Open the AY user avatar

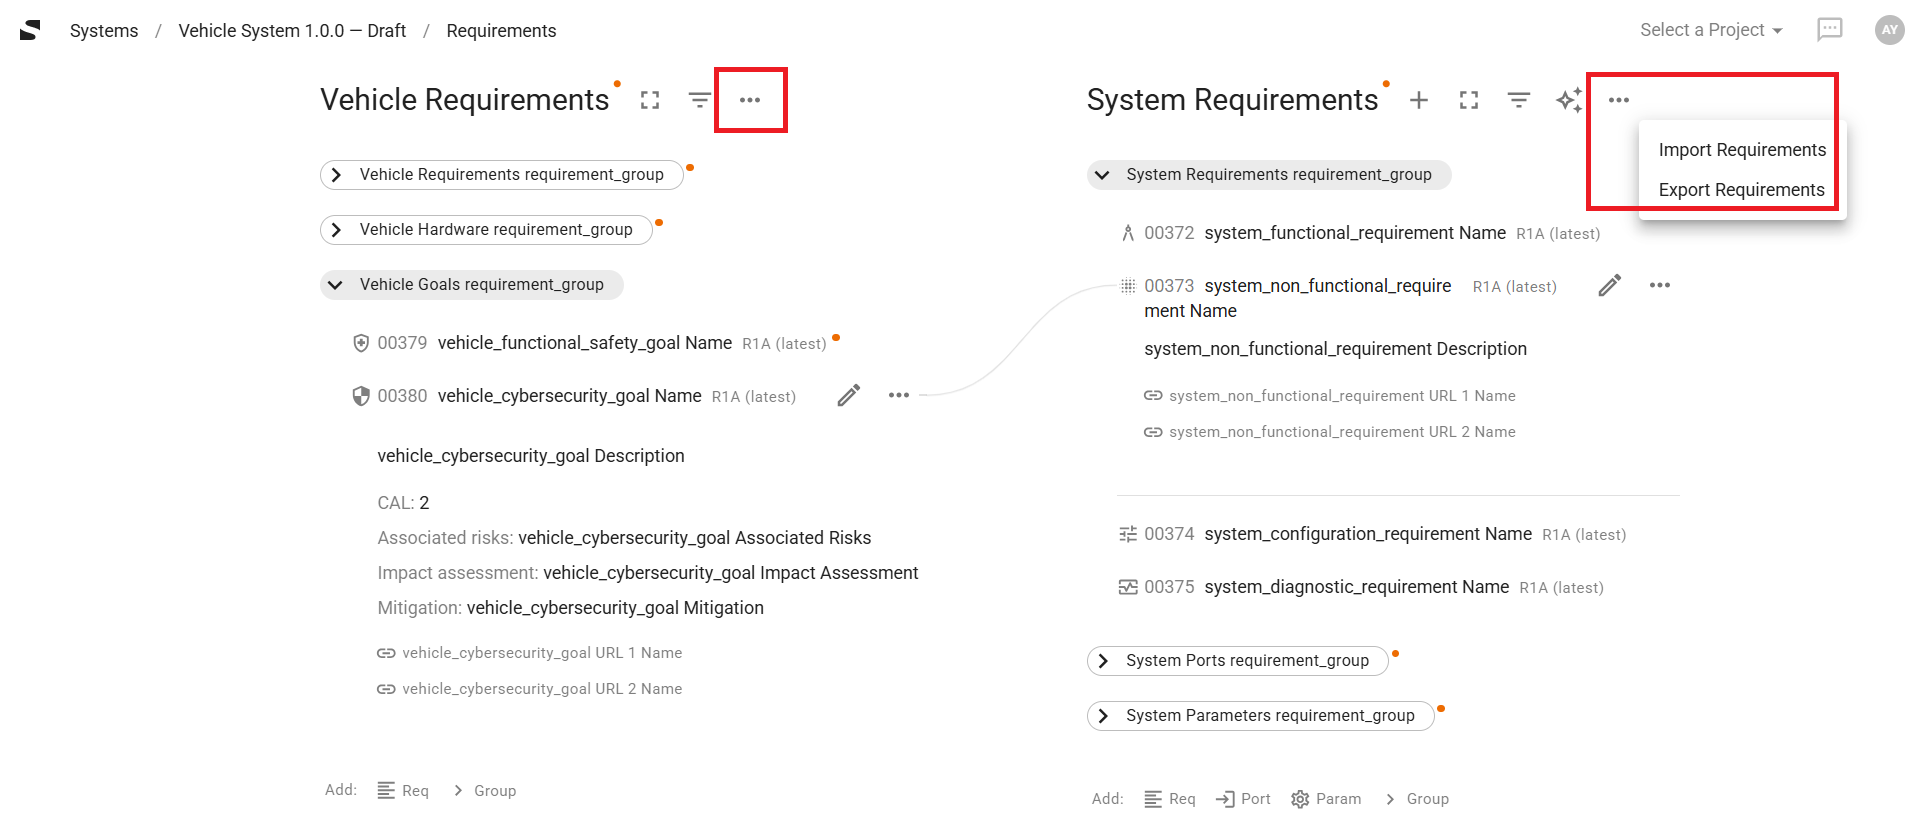point(1889,30)
